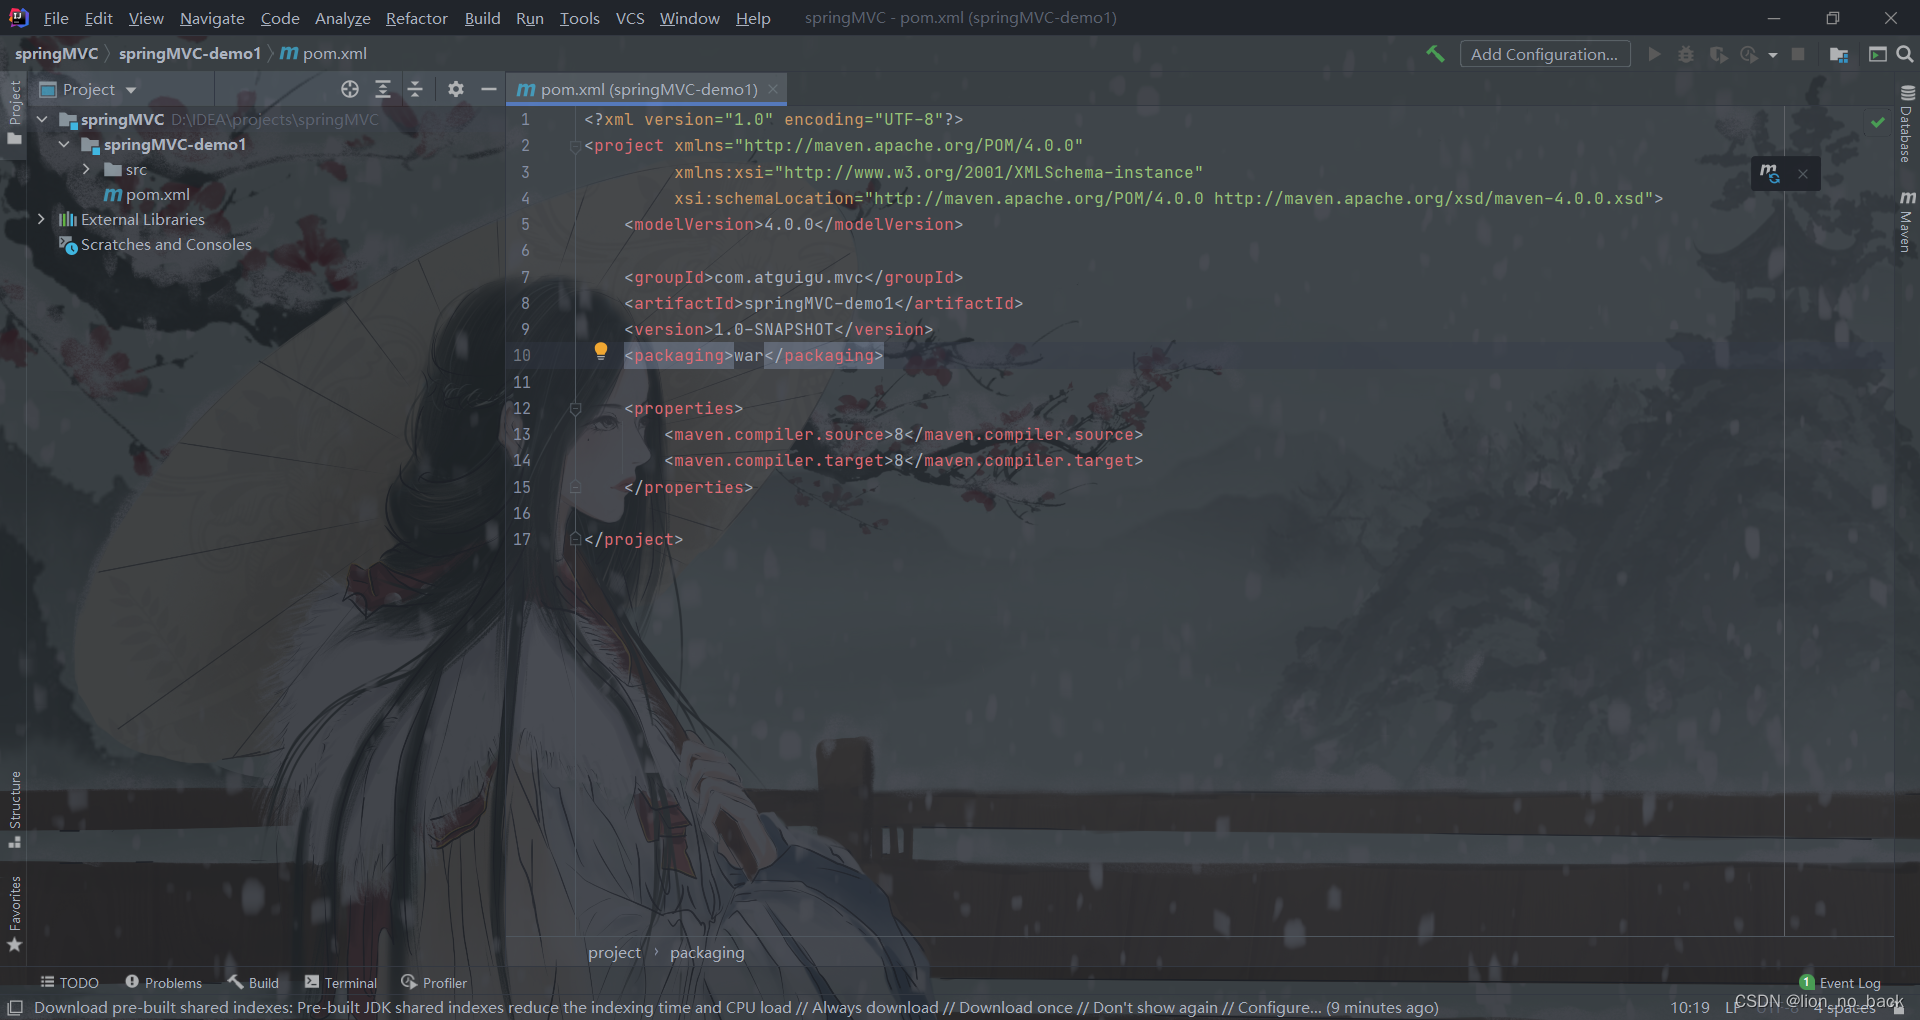Expand External Libraries node
Viewport: 1920px width, 1020px height.
pos(41,219)
